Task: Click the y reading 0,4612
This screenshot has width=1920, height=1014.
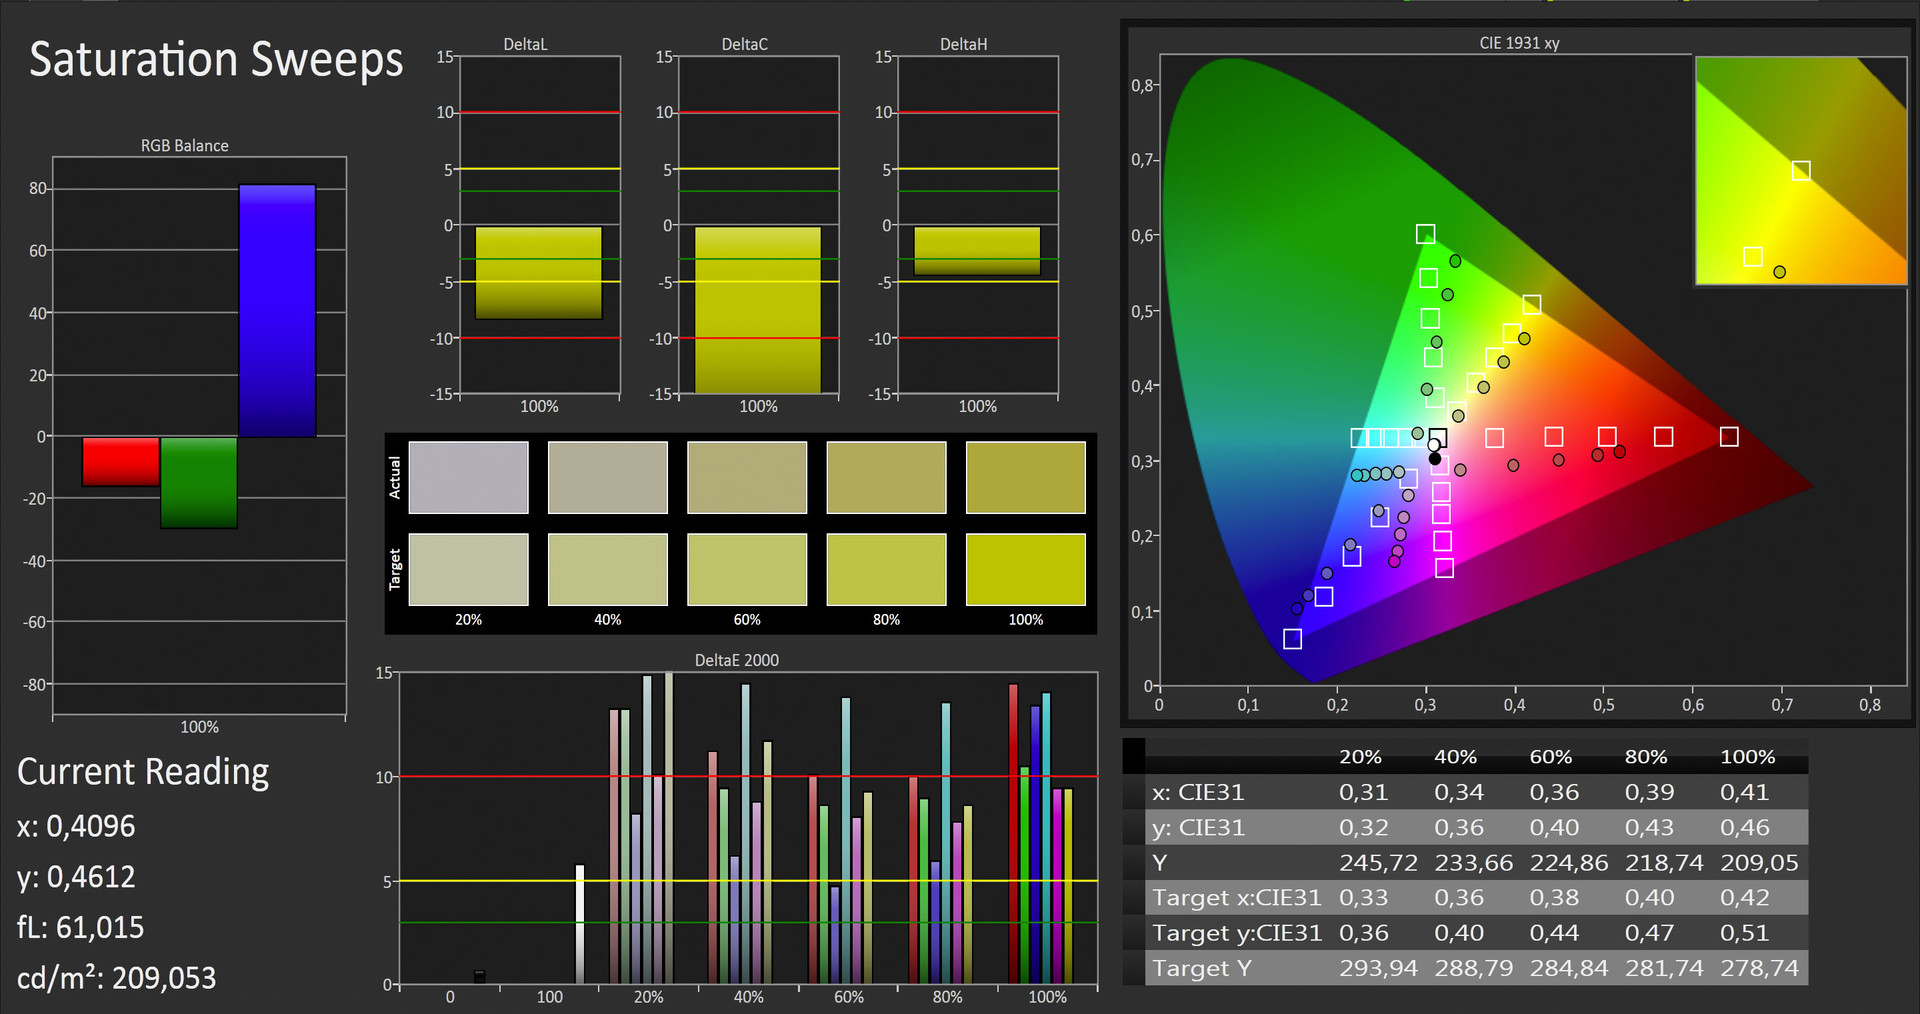Action: tap(76, 877)
